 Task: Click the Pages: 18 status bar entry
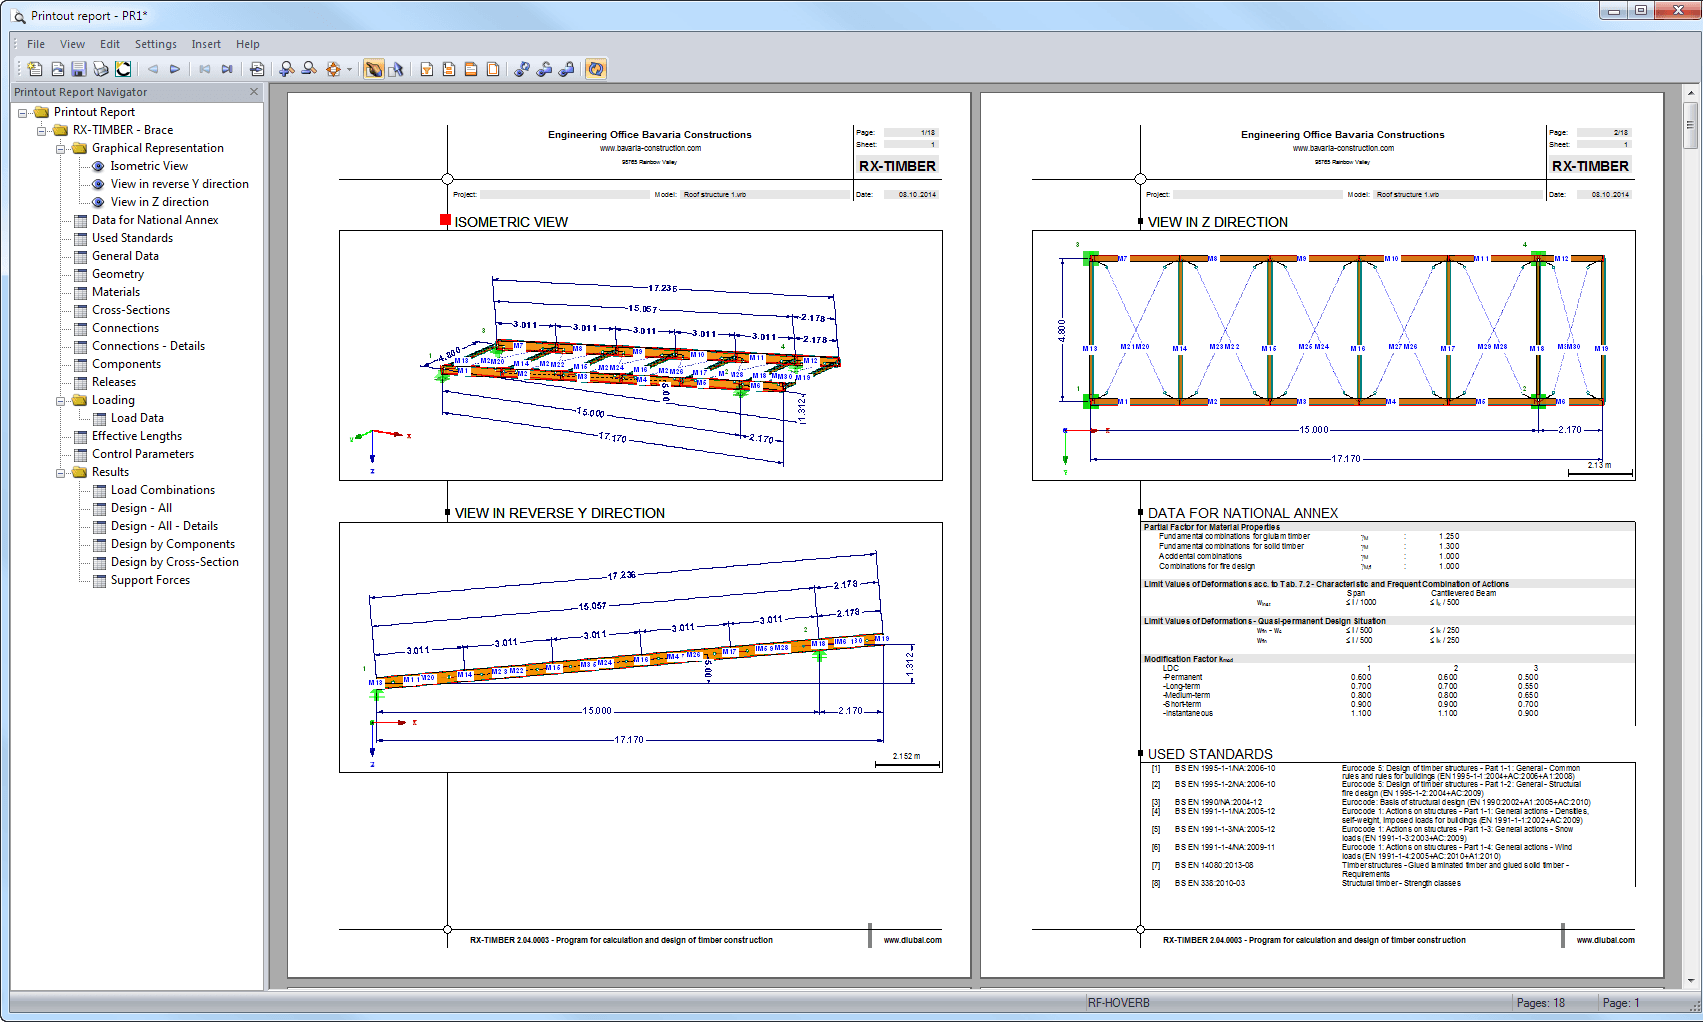pyautogui.click(x=1540, y=1003)
